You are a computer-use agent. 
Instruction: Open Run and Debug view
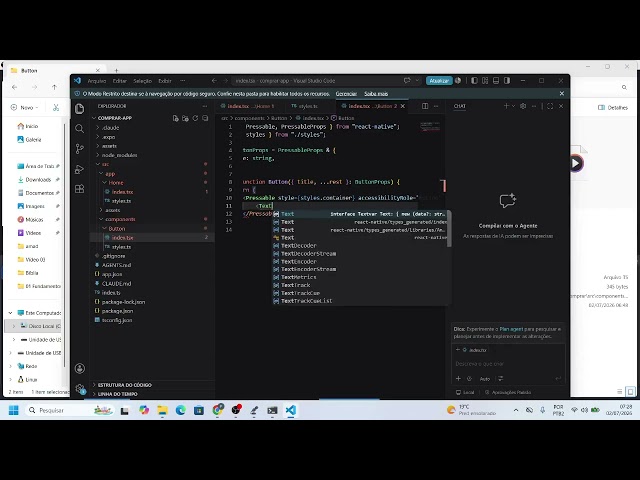[x=80, y=169]
